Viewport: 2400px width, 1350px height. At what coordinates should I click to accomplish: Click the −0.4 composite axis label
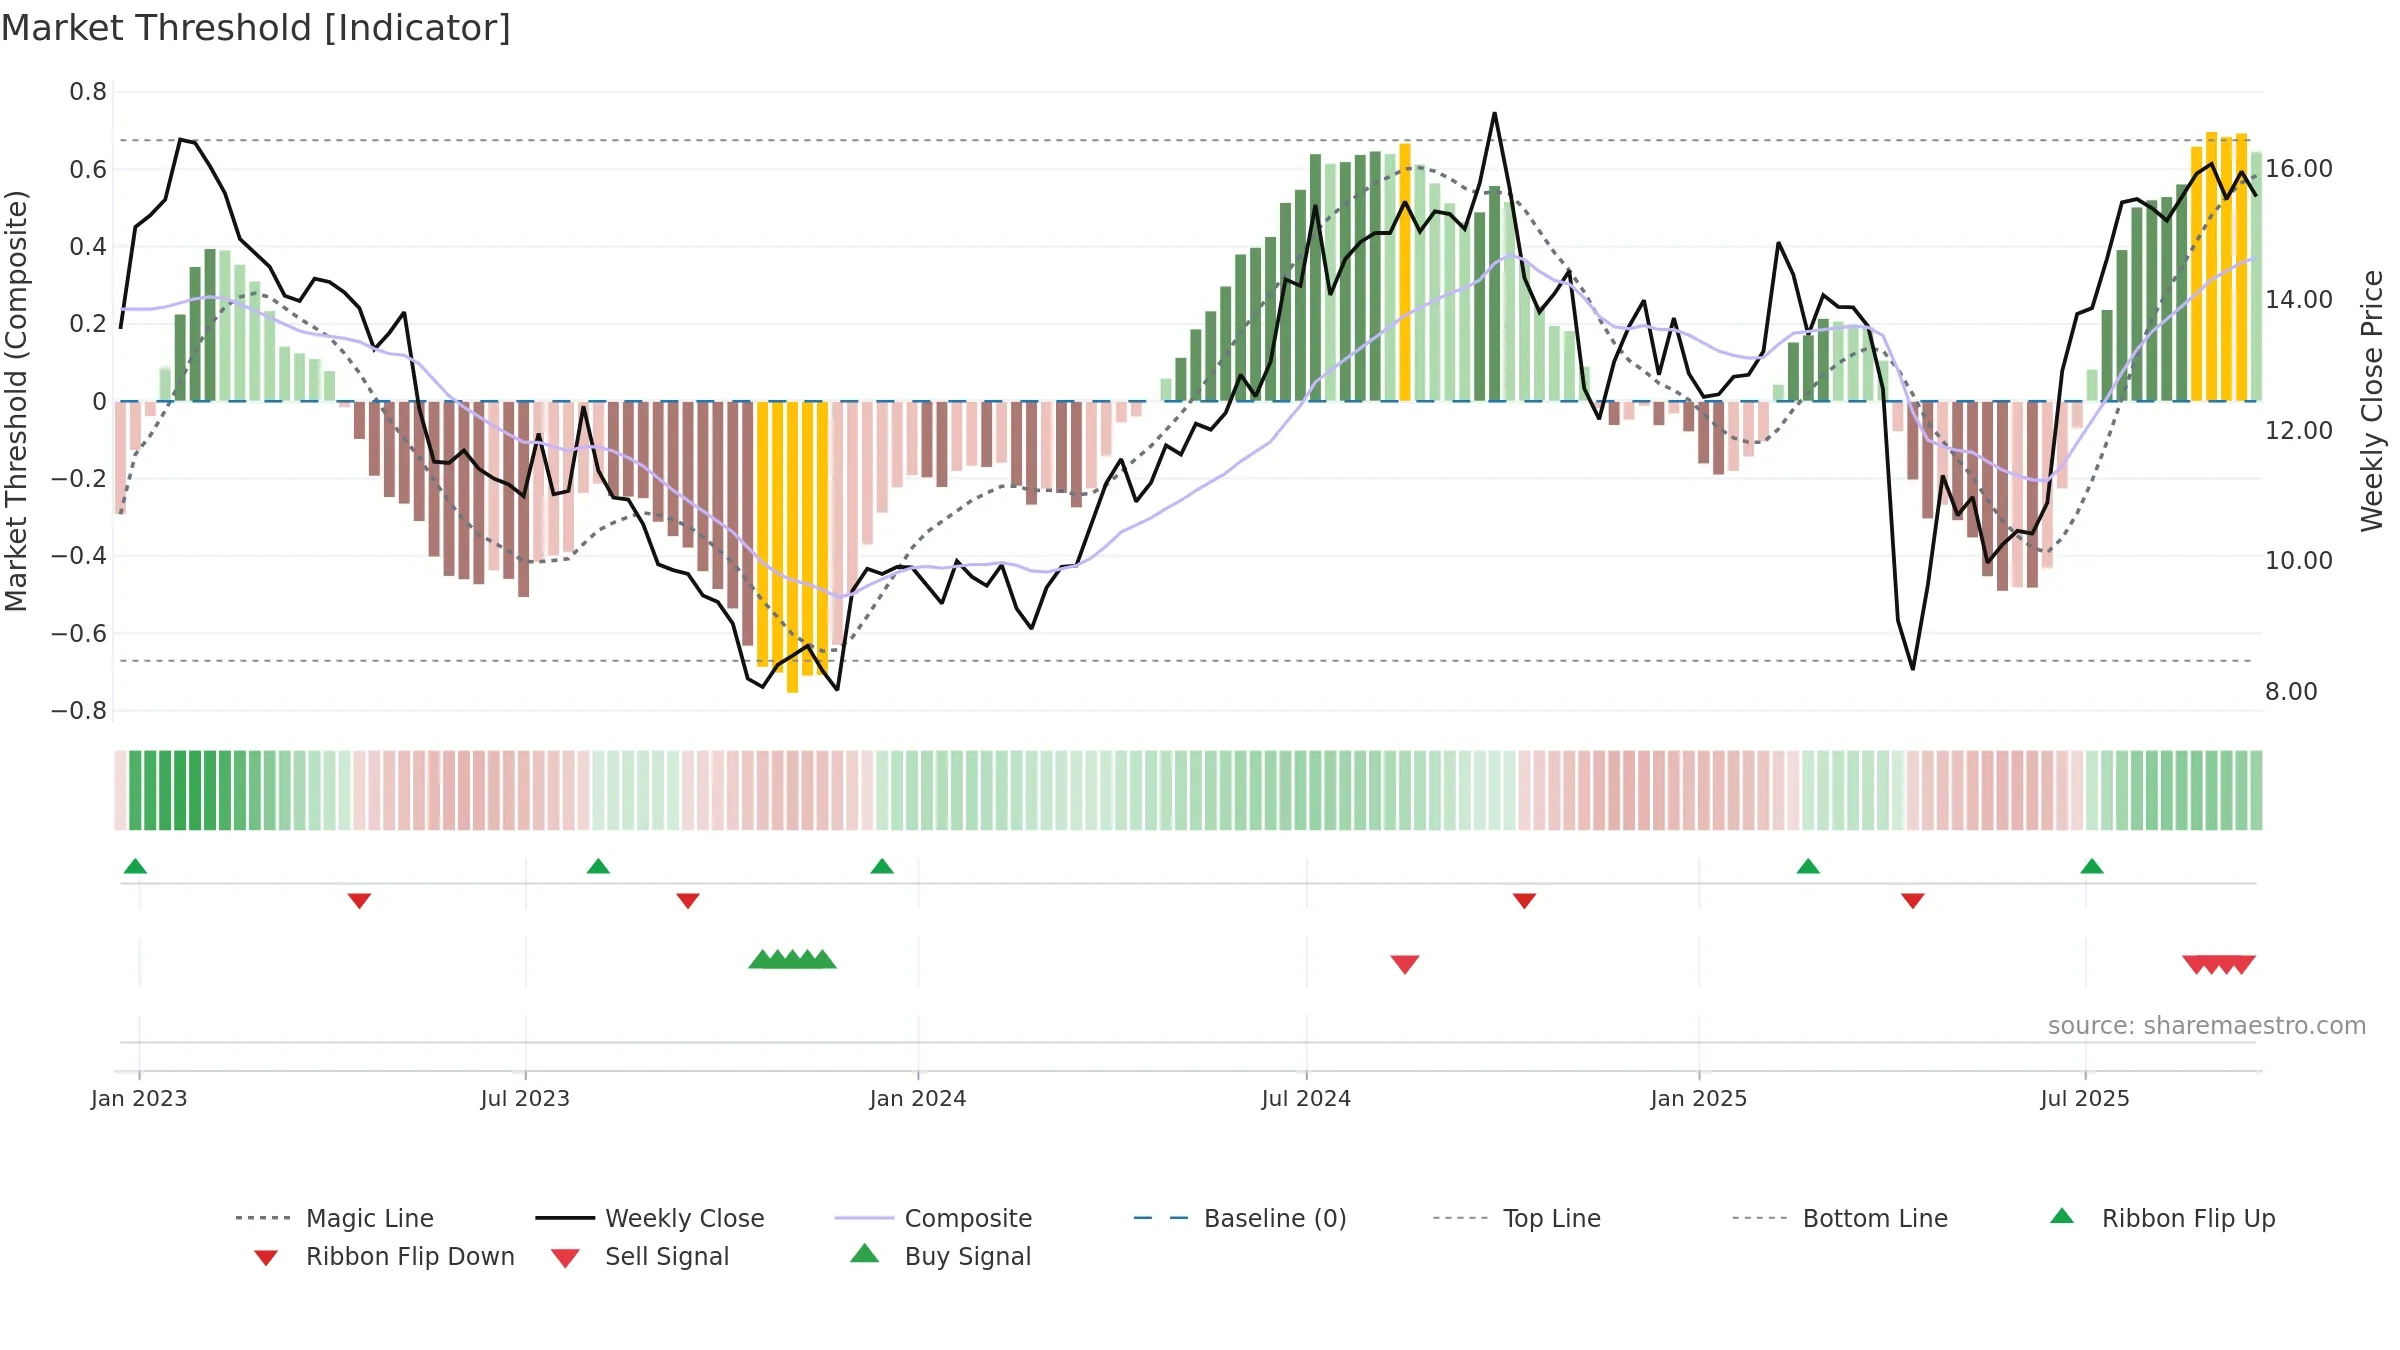(x=79, y=556)
